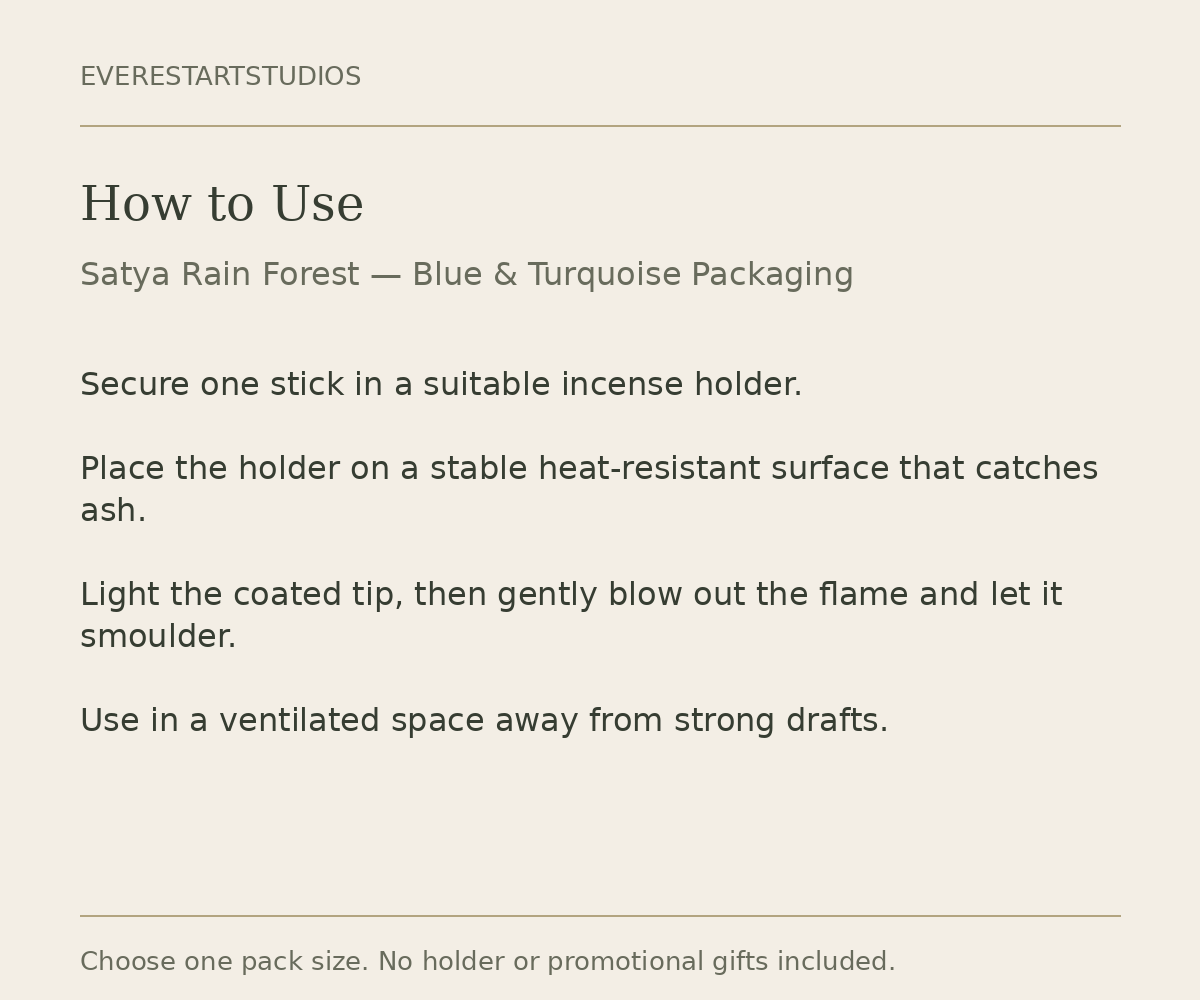The image size is (1200, 1000).
Task: Click 'Satya Rain Forest' product name
Action: 219,275
